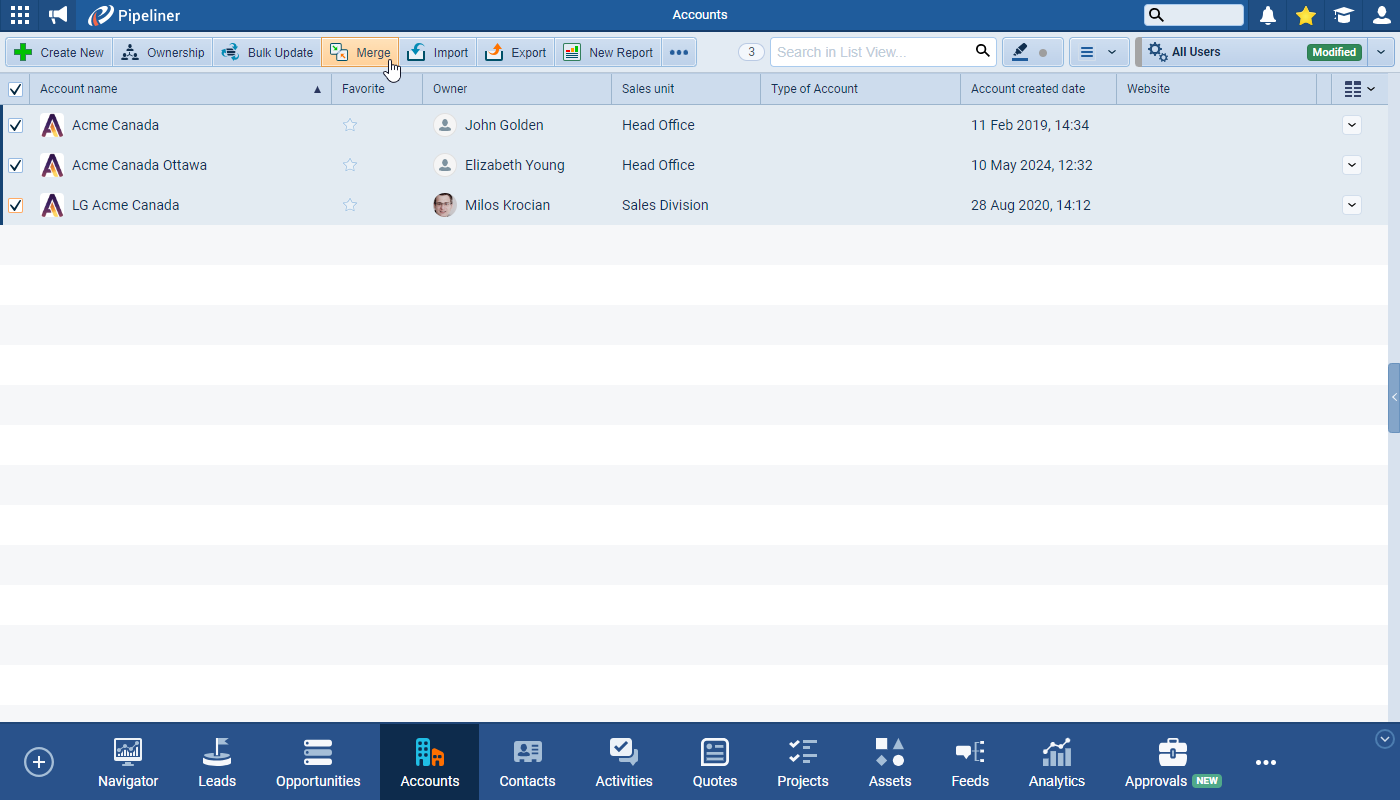Click the Search in List View field

tap(870, 52)
